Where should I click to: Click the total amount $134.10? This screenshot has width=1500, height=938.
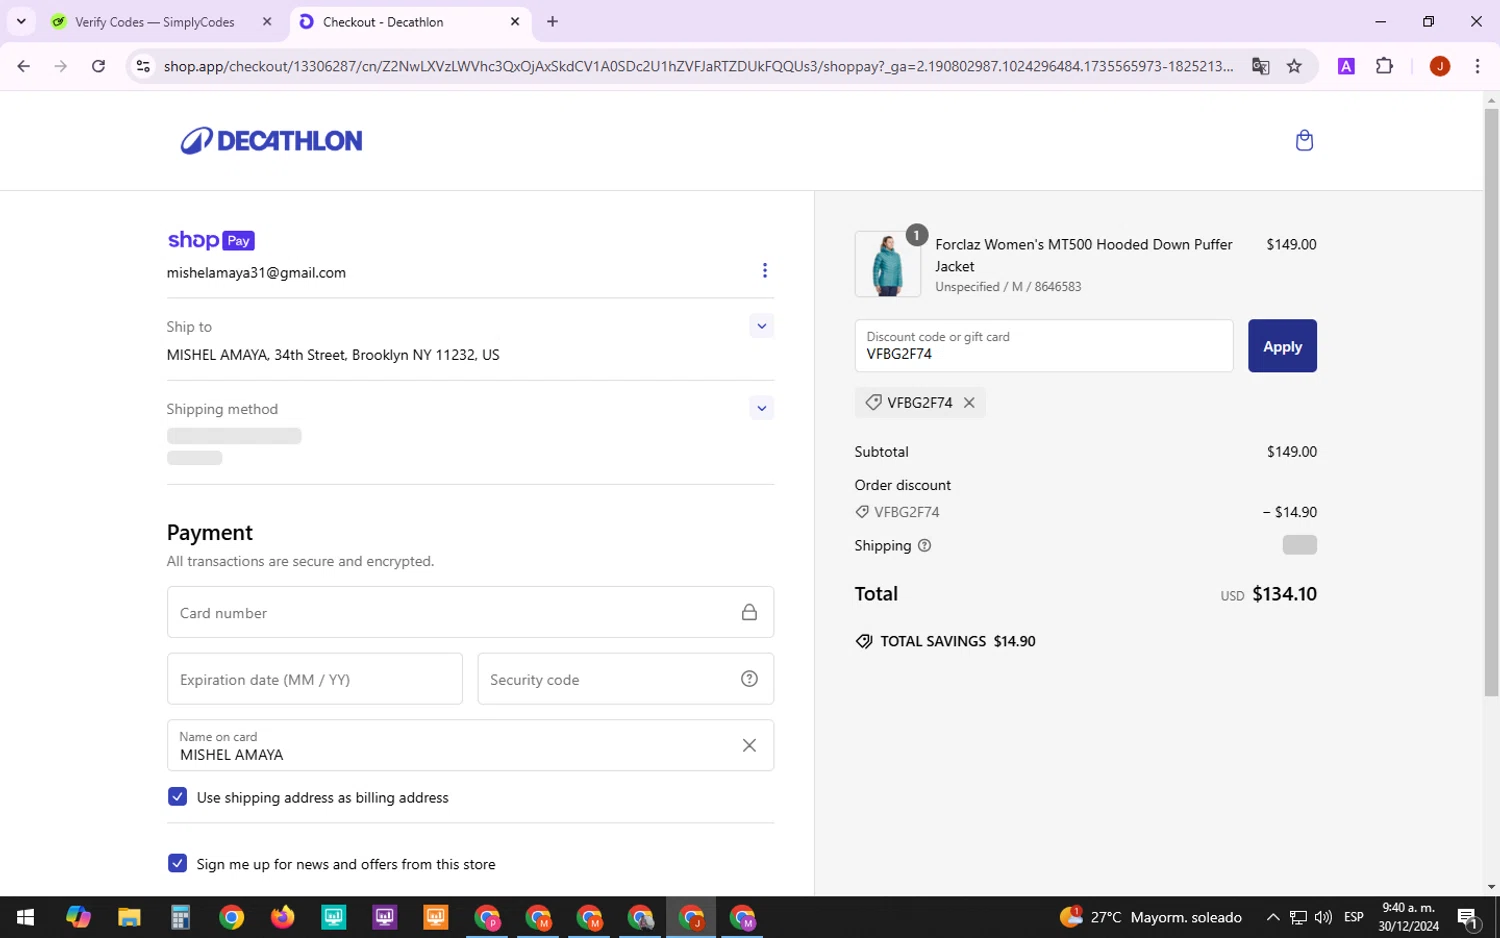coord(1284,594)
